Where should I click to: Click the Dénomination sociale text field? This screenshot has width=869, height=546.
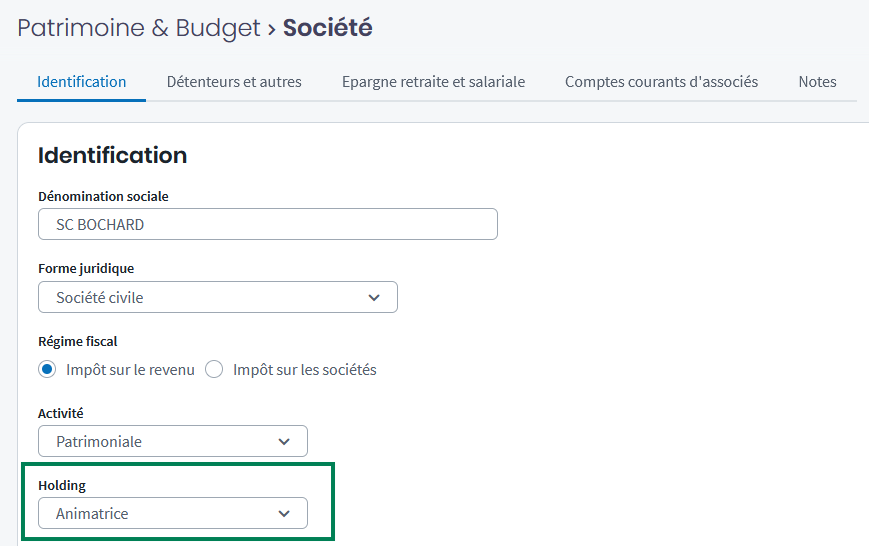tap(267, 225)
